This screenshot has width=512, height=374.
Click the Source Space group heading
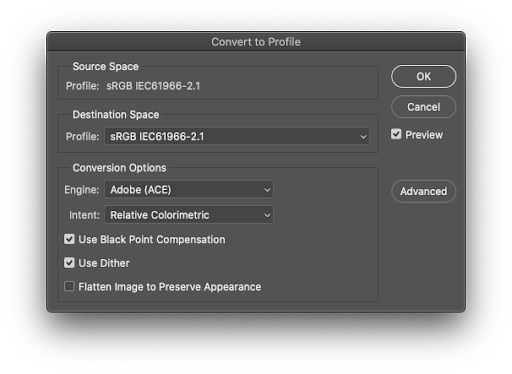point(105,66)
